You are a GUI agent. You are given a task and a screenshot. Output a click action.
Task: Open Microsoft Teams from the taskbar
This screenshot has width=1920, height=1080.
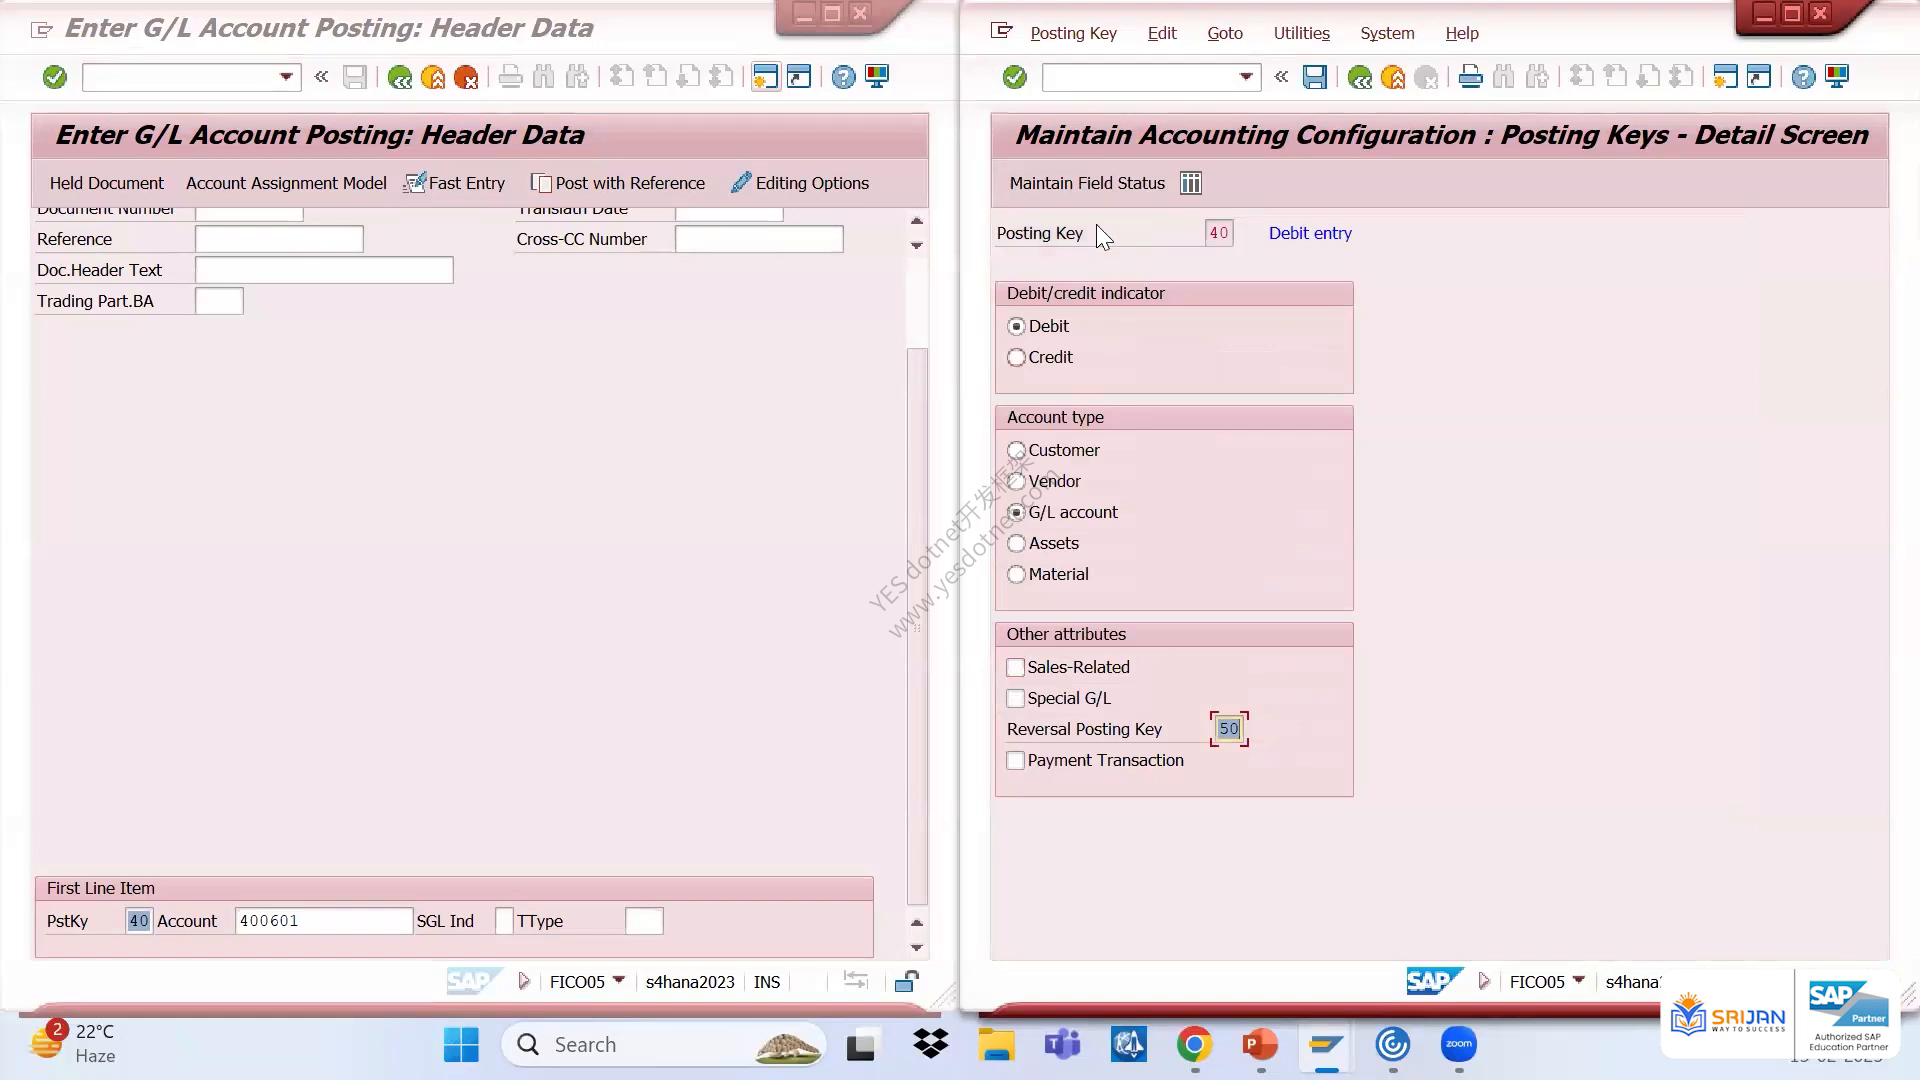pyautogui.click(x=1062, y=1045)
